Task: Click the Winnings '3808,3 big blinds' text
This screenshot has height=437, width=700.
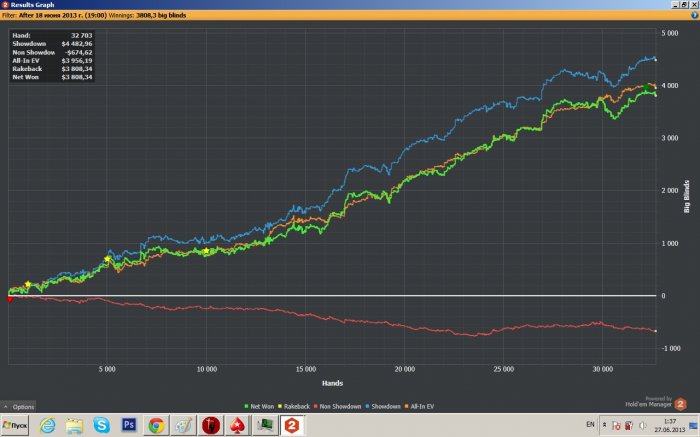Action: pyautogui.click(x=161, y=15)
